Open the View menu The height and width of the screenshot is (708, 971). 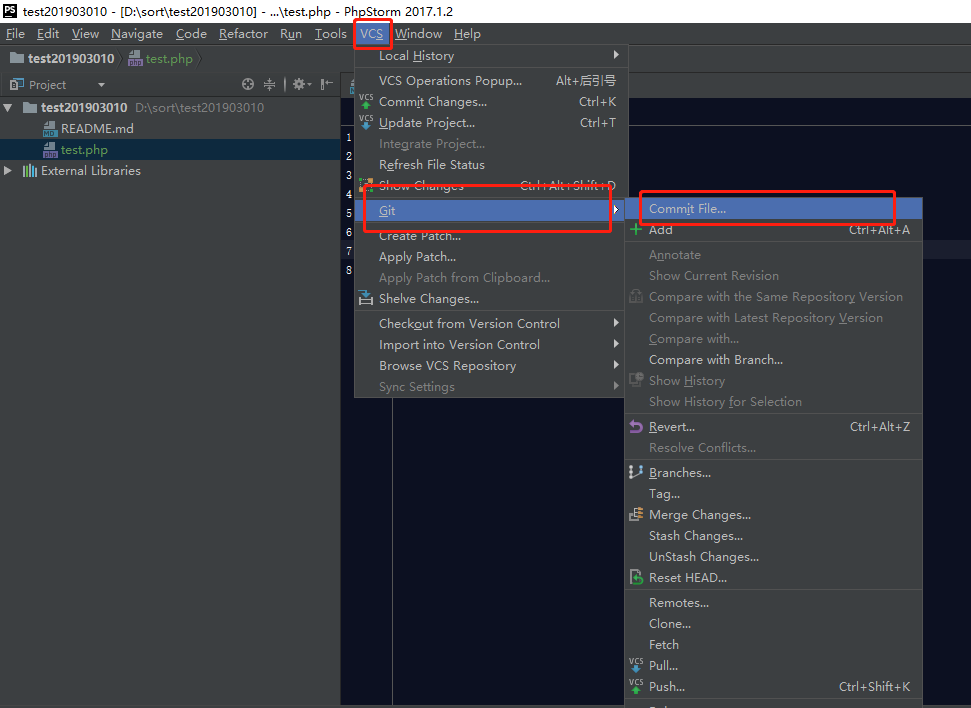[x=85, y=34]
